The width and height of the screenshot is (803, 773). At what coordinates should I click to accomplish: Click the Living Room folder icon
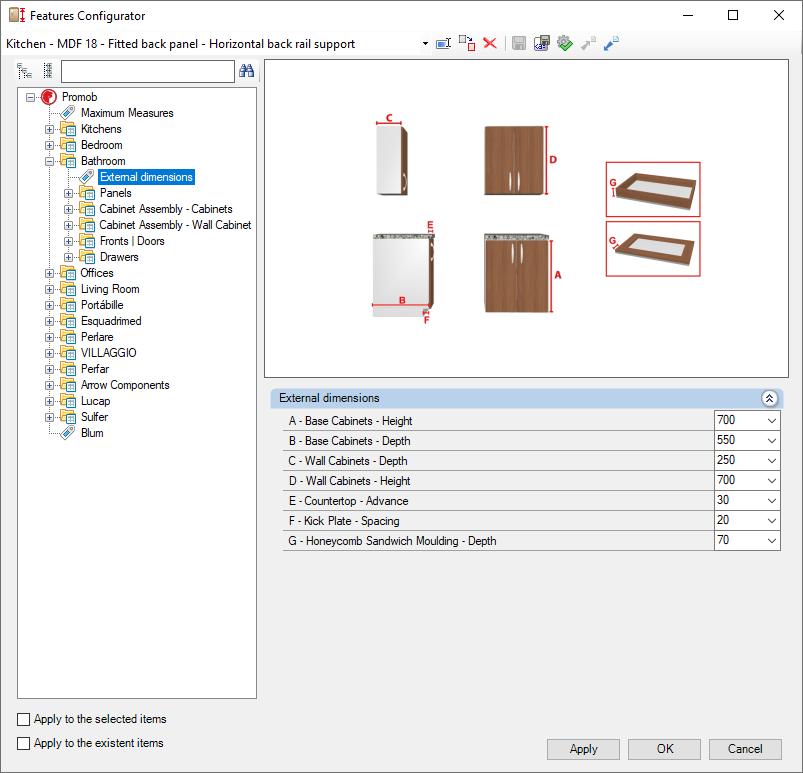[68, 289]
